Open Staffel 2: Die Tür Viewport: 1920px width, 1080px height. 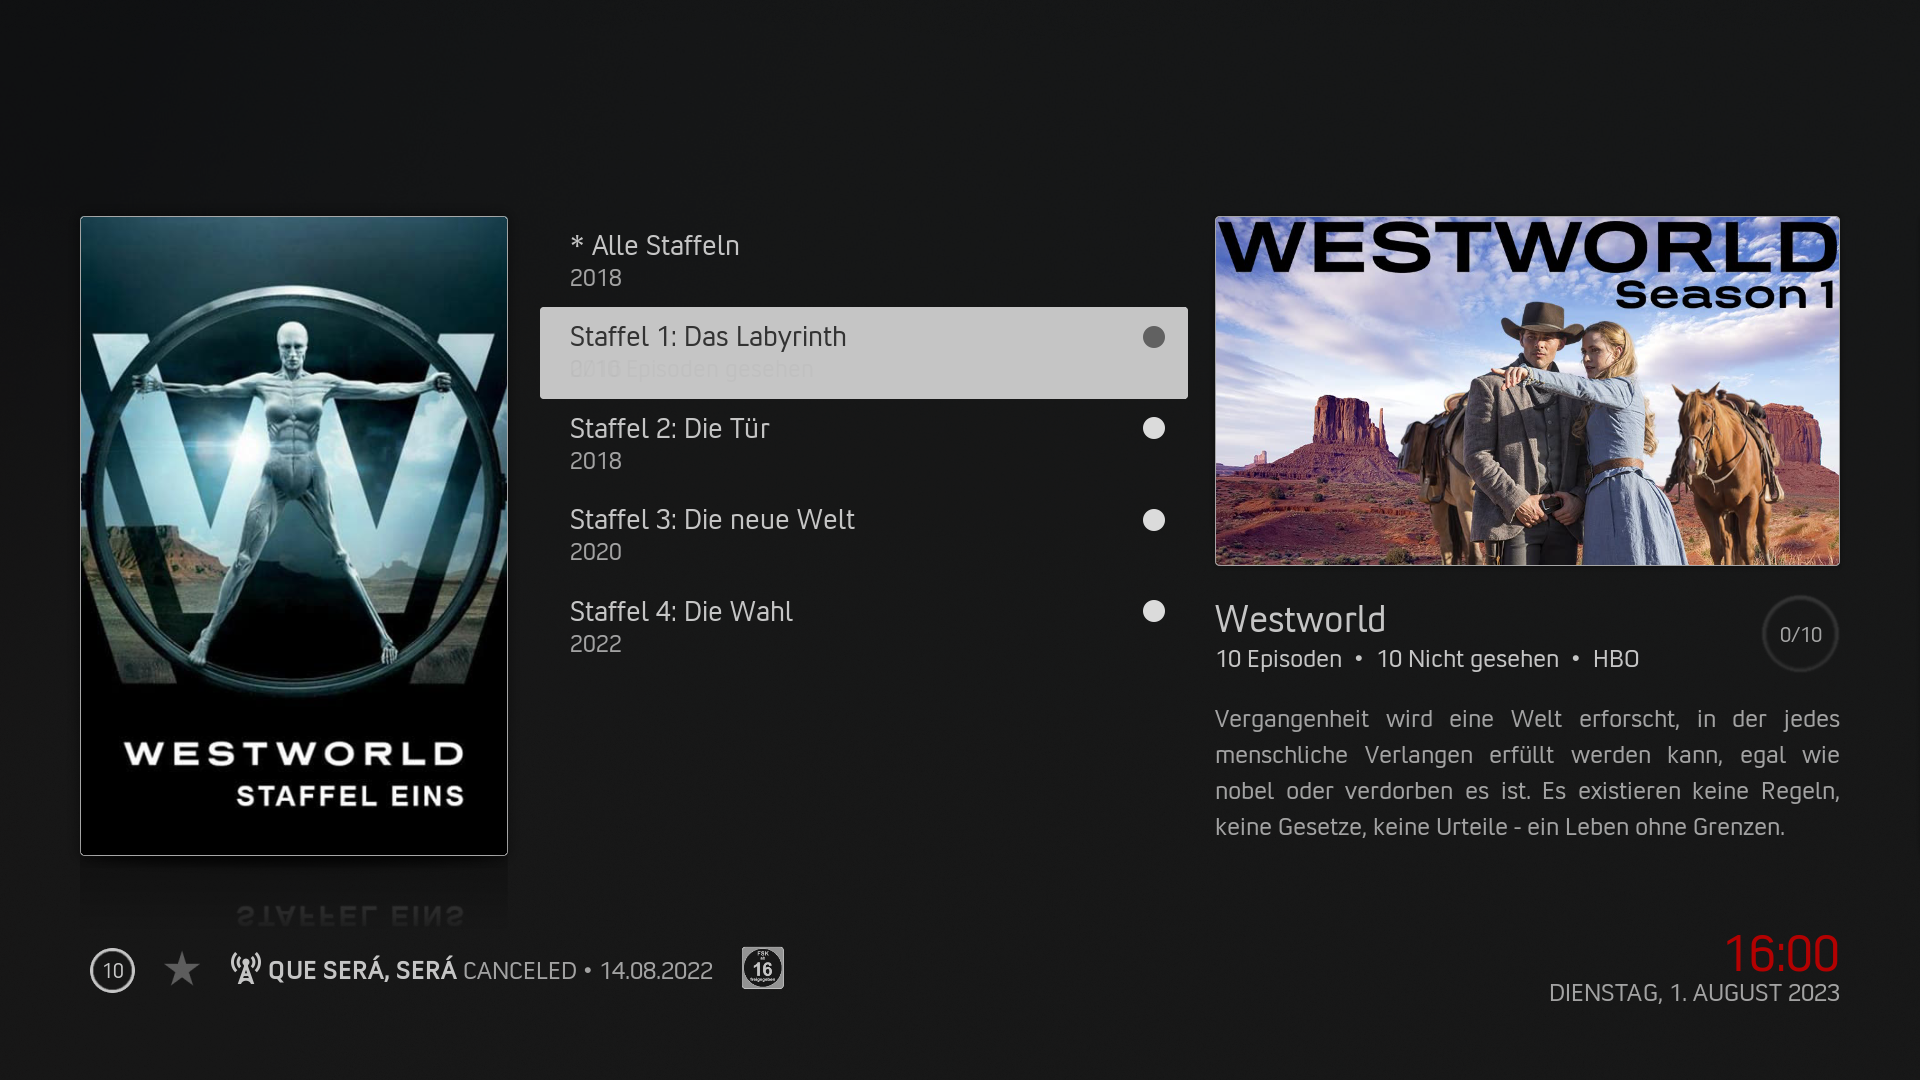coord(863,444)
